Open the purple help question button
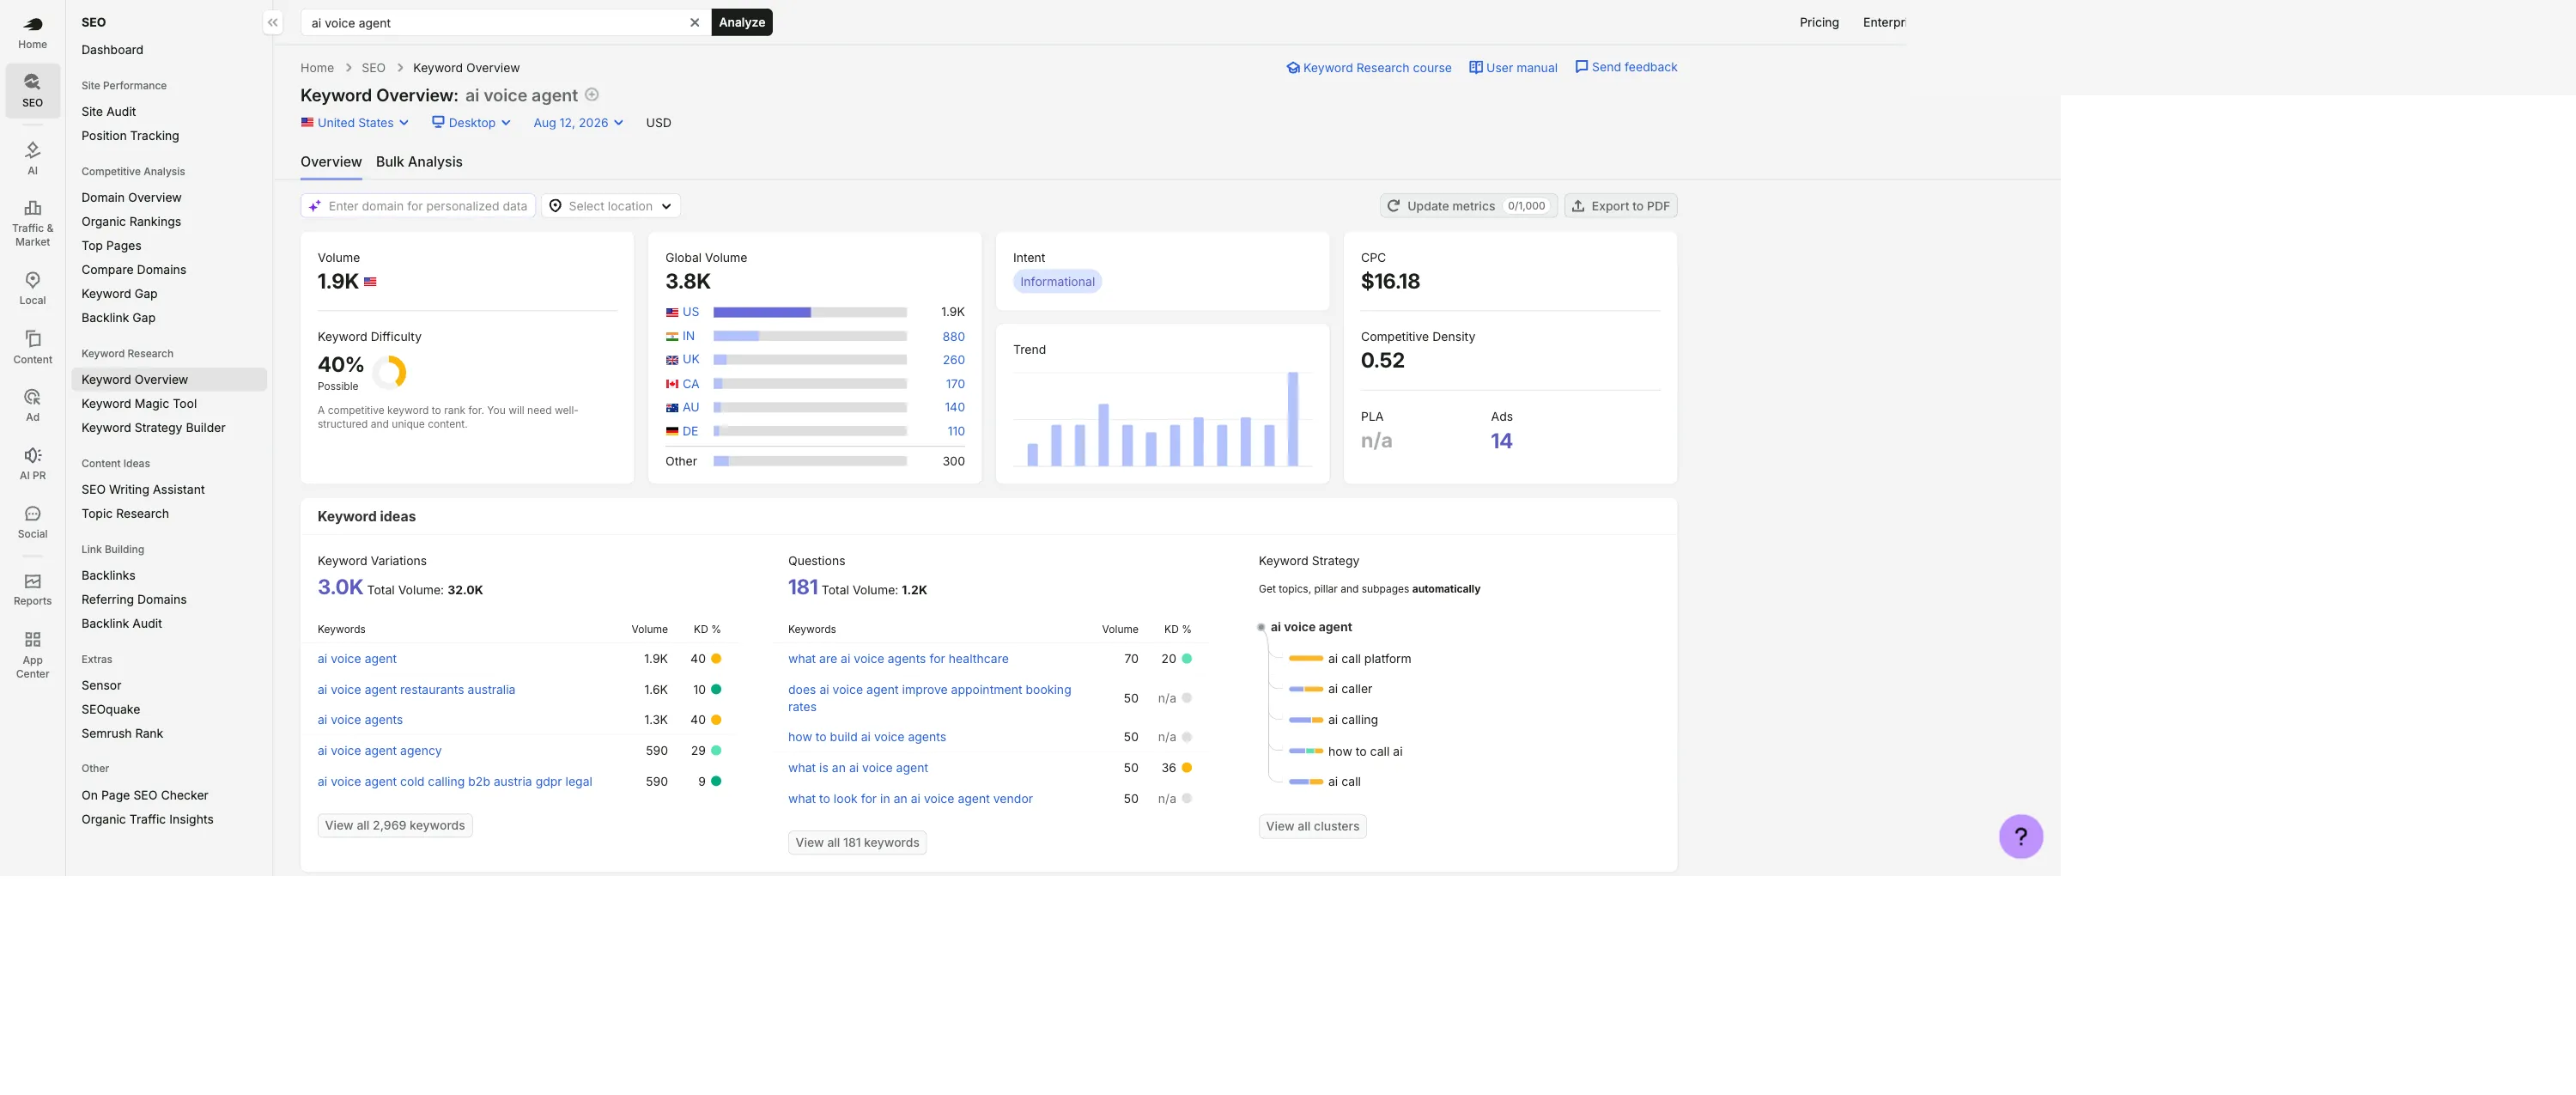The width and height of the screenshot is (2576, 1095). (2020, 836)
